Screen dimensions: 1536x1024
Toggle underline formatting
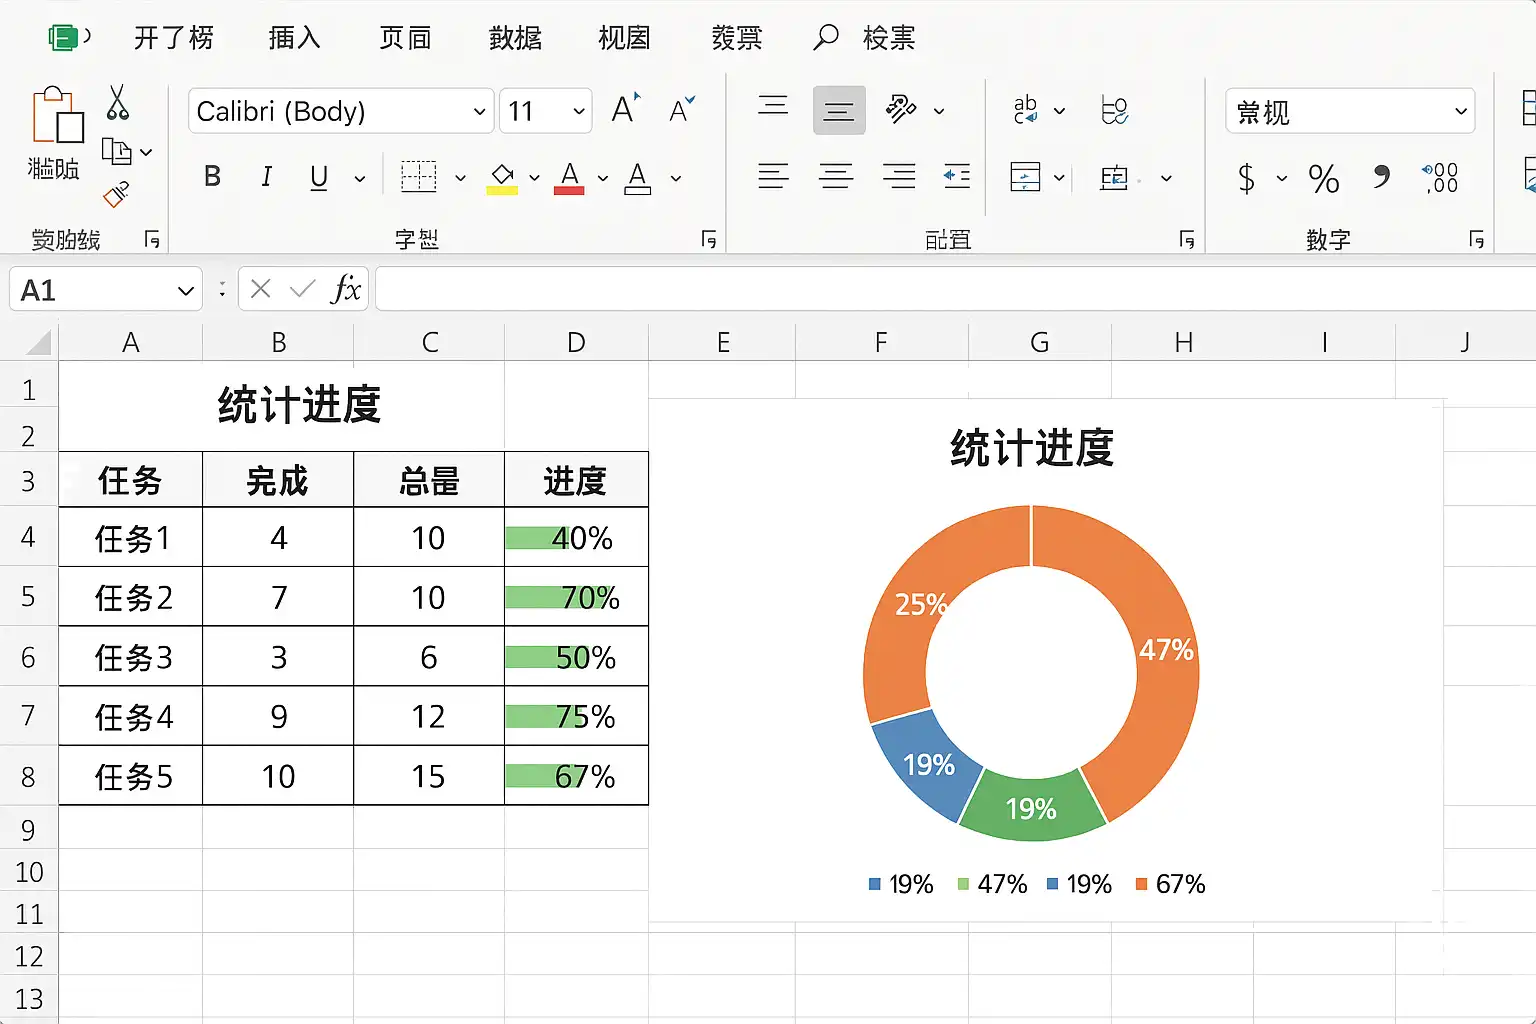tap(319, 178)
